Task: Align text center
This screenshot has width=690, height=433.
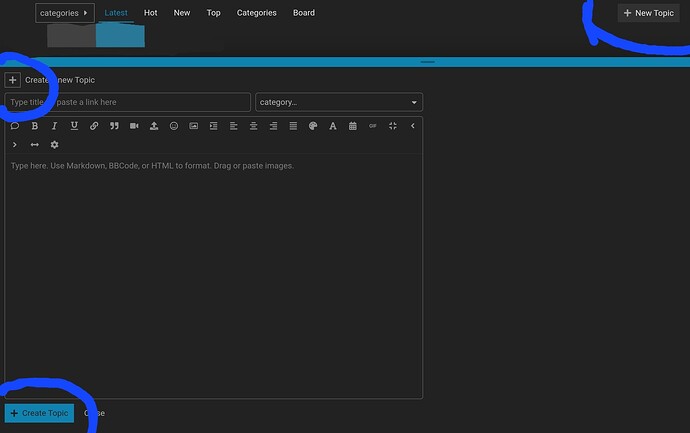Action: pyautogui.click(x=253, y=126)
